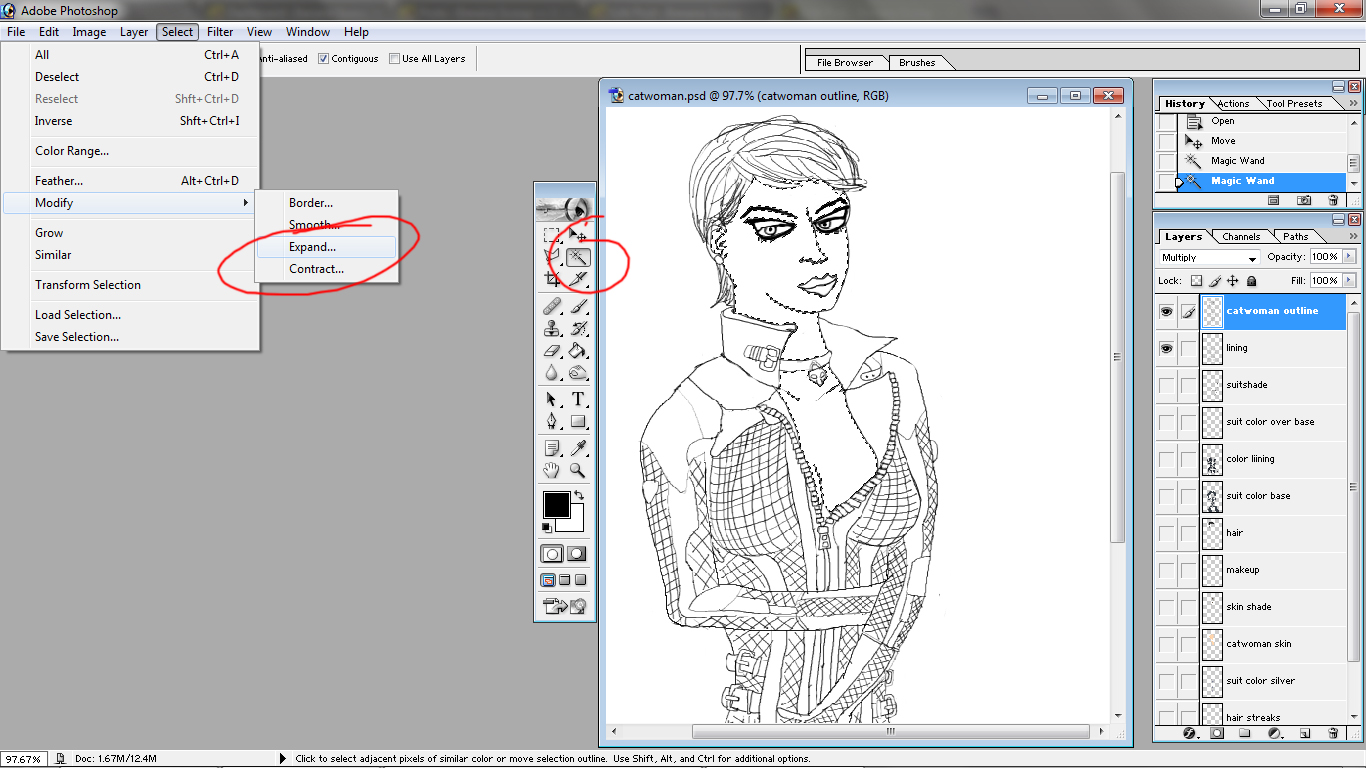The image size is (1366, 768).
Task: Switch to the Channels tab
Action: pos(1240,237)
